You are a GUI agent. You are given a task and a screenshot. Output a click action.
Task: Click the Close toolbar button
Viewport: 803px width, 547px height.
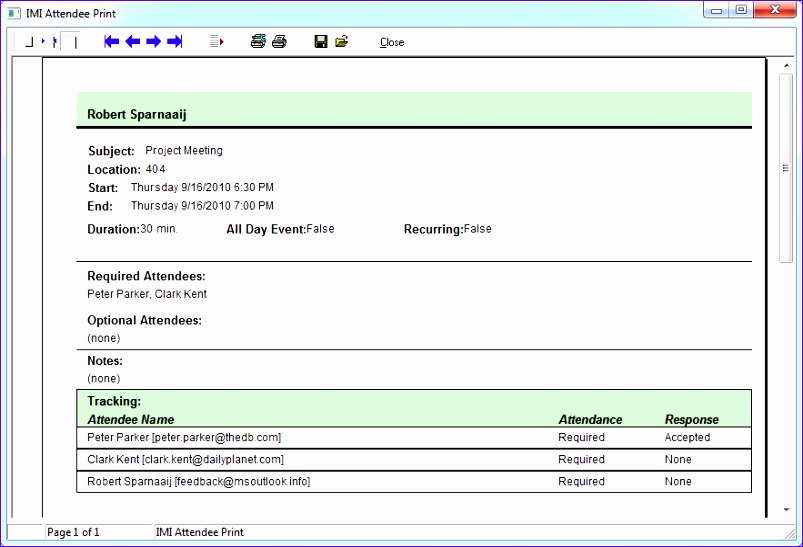coord(392,42)
